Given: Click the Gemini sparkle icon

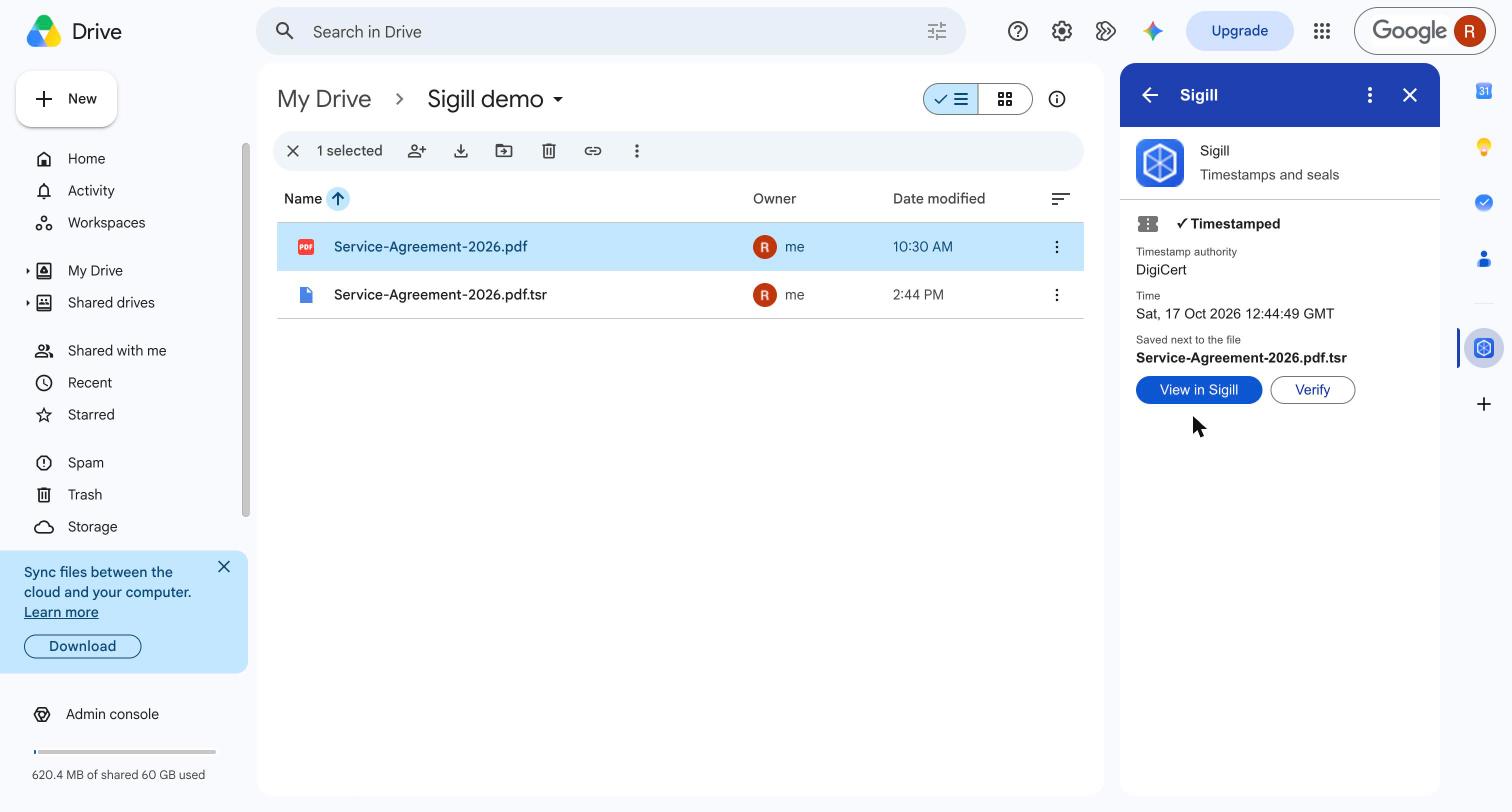Looking at the screenshot, I should pyautogui.click(x=1153, y=31).
